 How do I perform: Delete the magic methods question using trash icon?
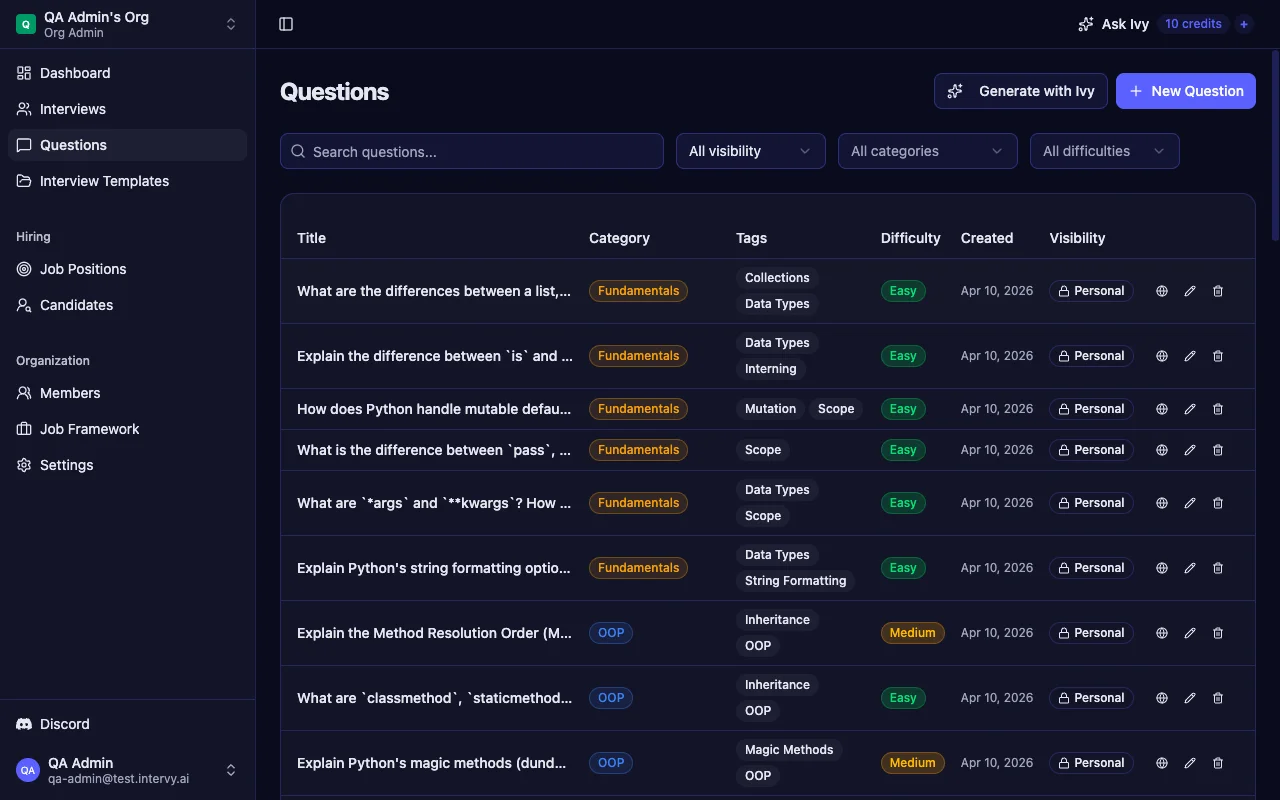pyautogui.click(x=1217, y=763)
